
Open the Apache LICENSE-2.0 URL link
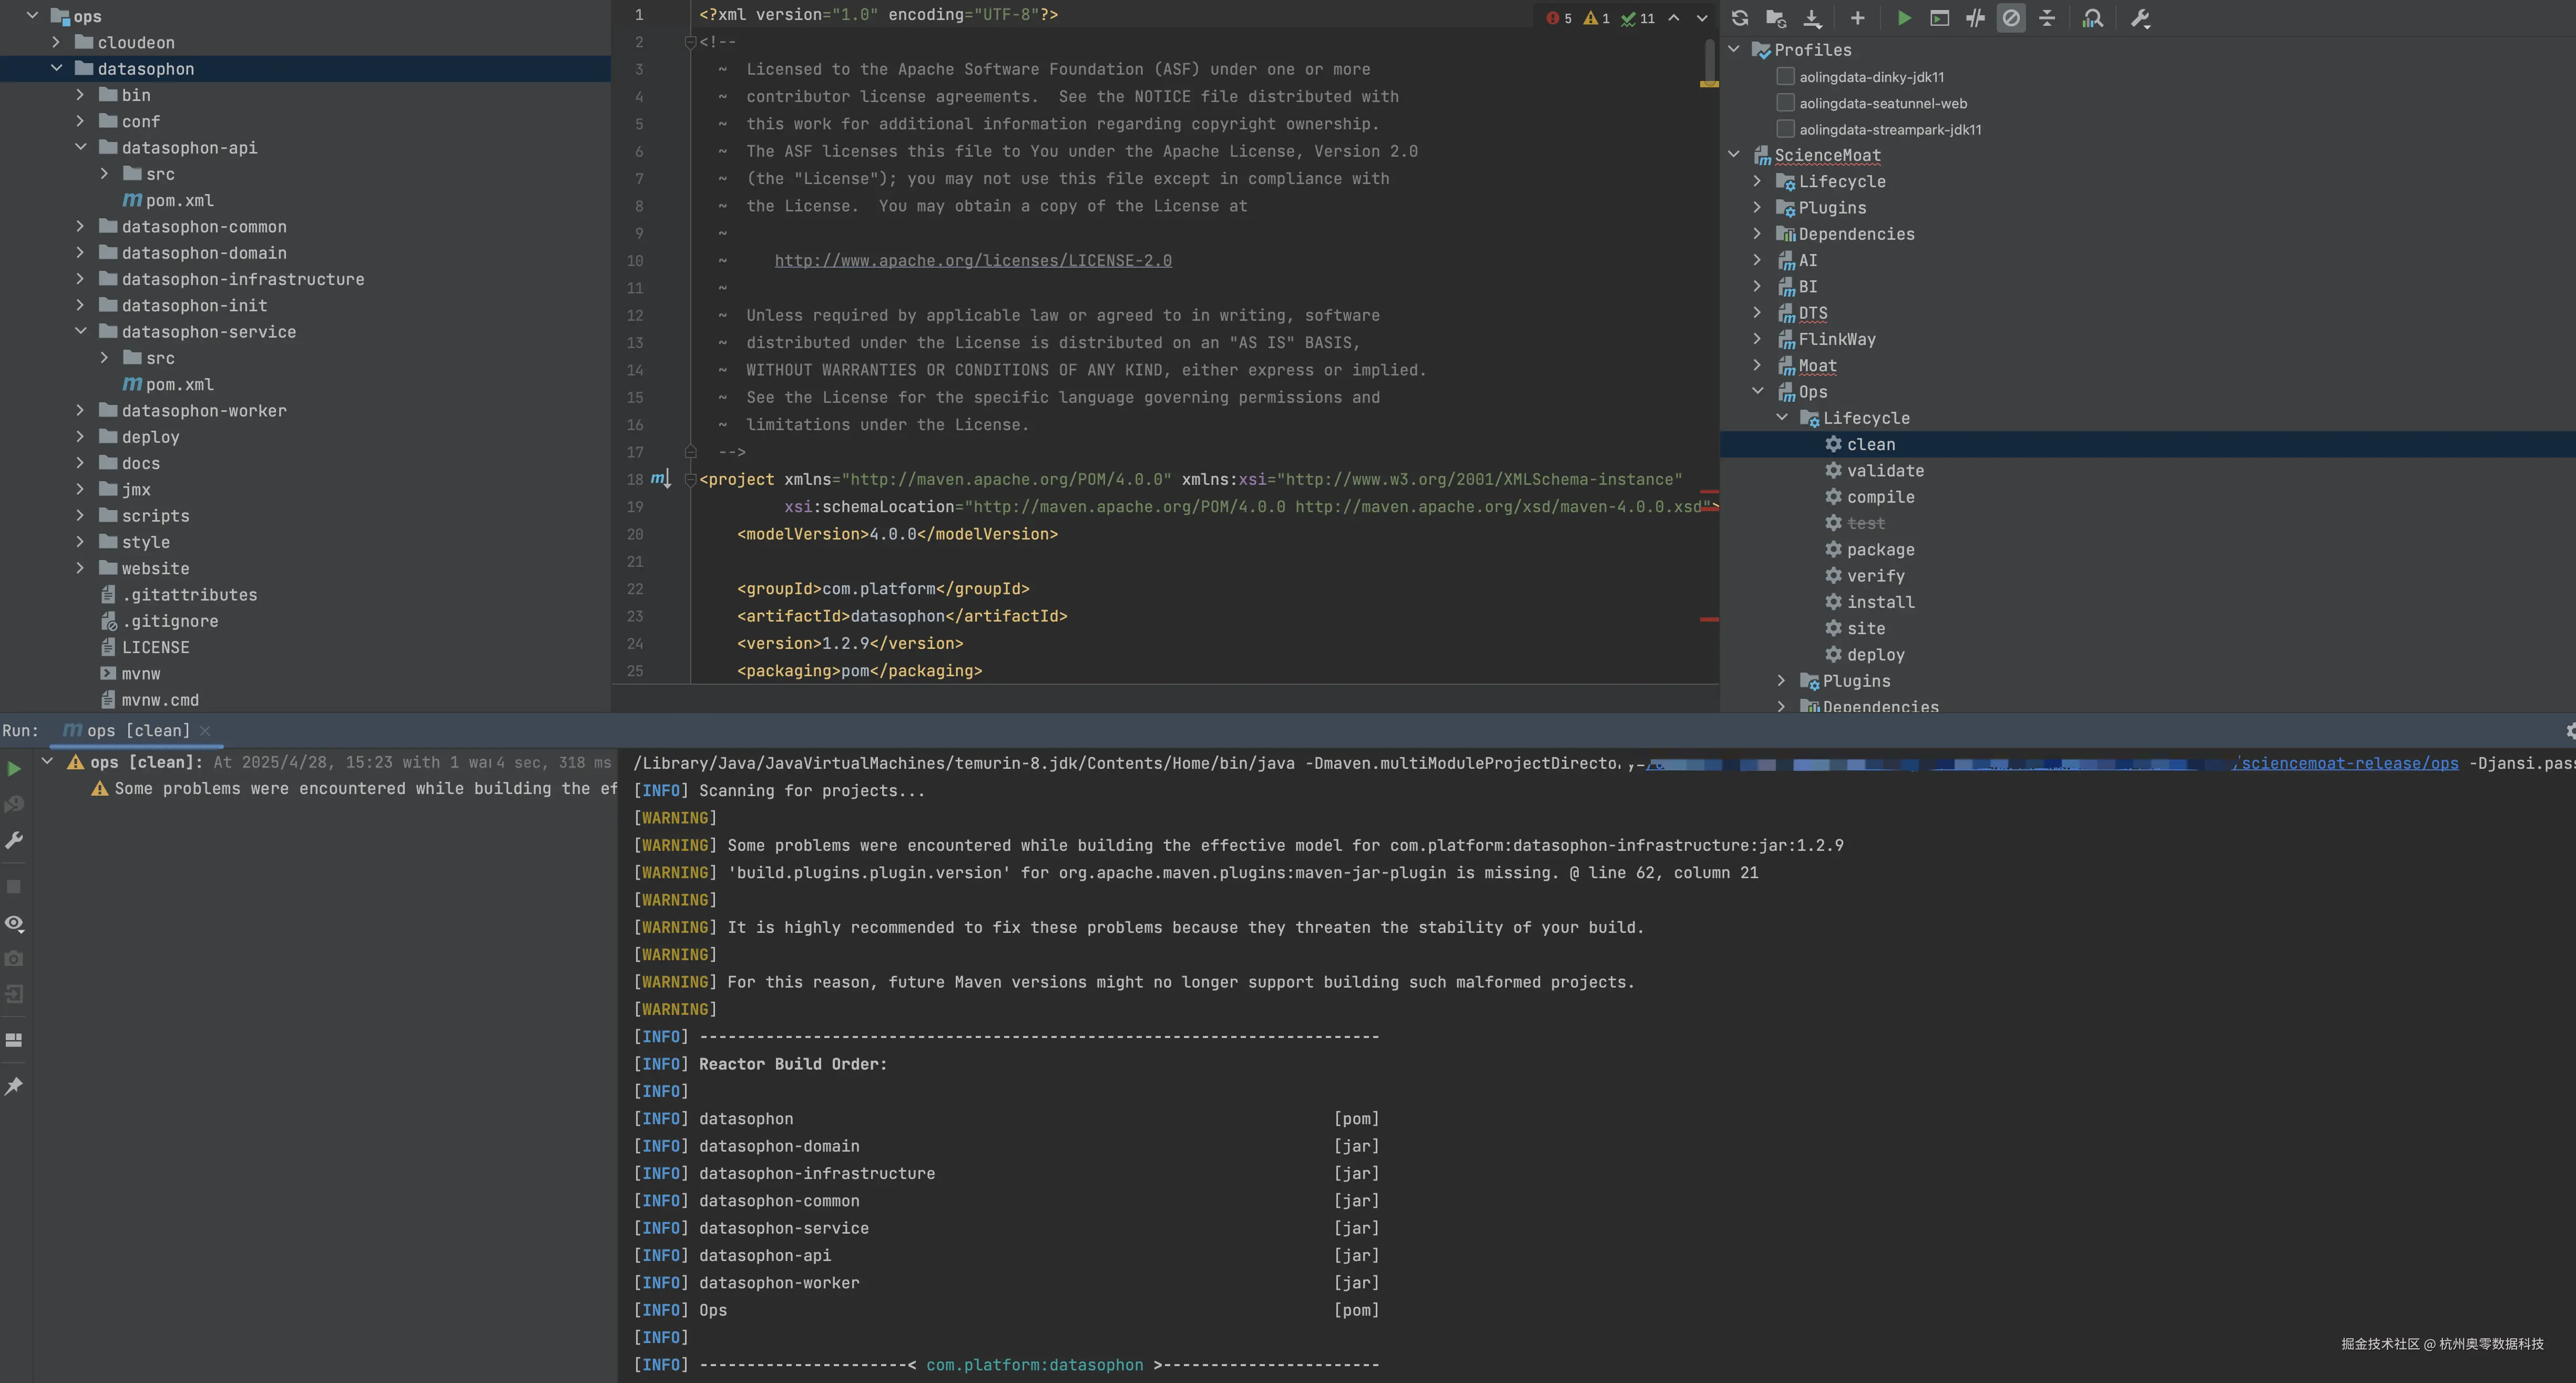tap(972, 261)
